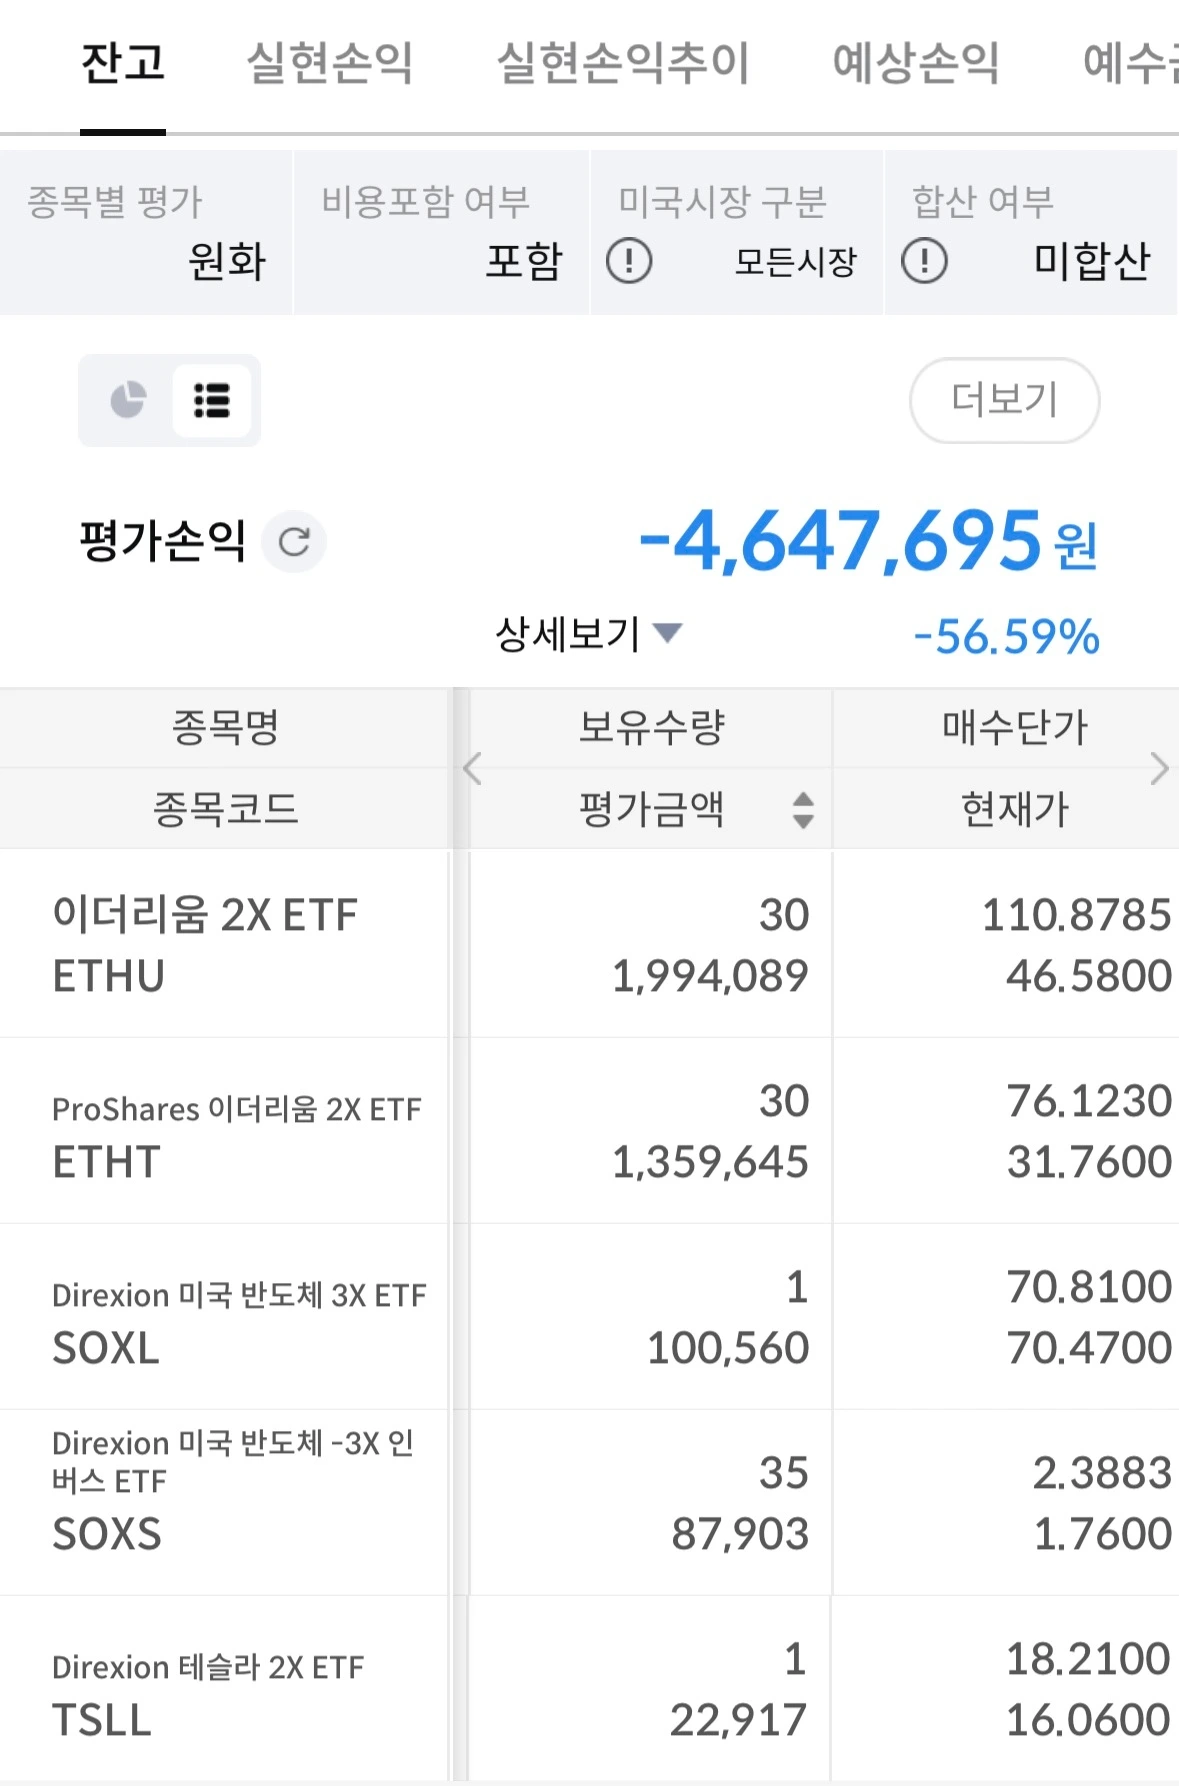
Task: Switch to pie chart view
Action: click(x=128, y=400)
